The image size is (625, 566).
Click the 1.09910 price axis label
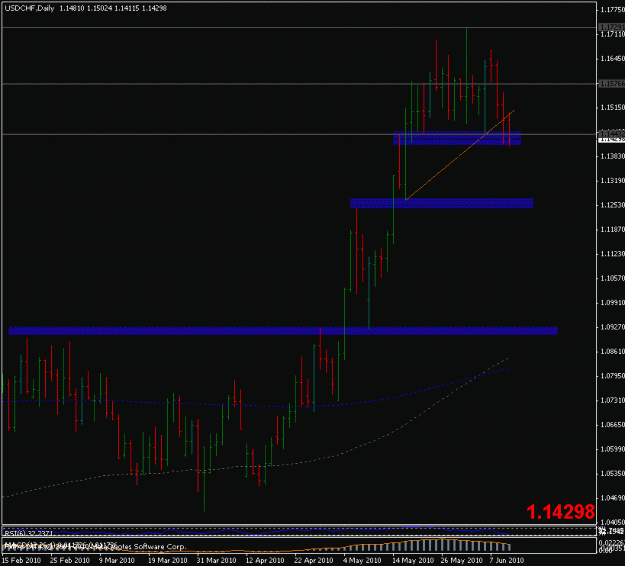pyautogui.click(x=612, y=303)
